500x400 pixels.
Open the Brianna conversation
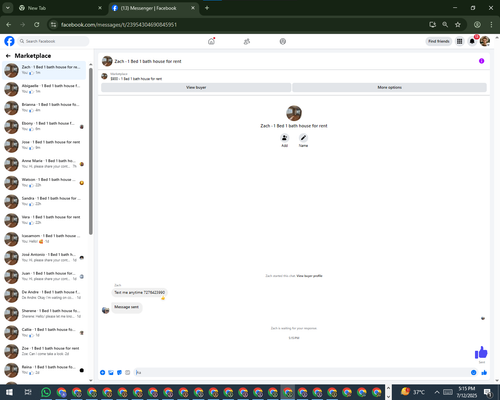(44, 107)
